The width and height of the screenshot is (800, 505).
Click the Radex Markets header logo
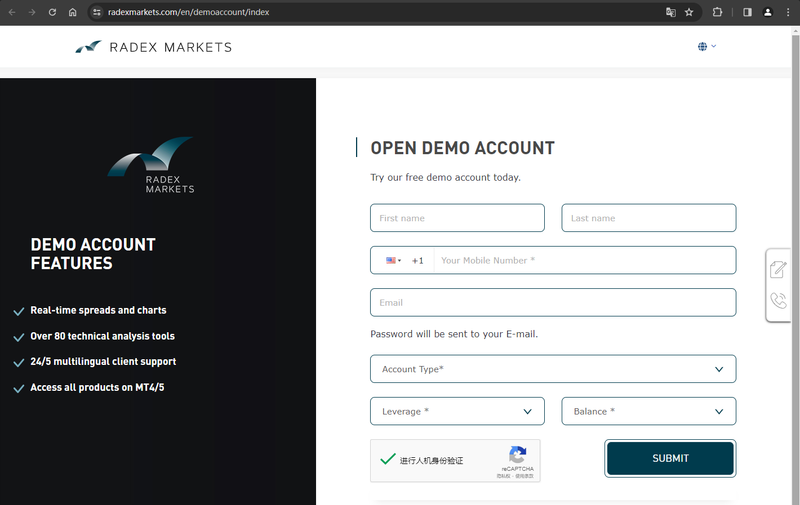[x=154, y=47]
